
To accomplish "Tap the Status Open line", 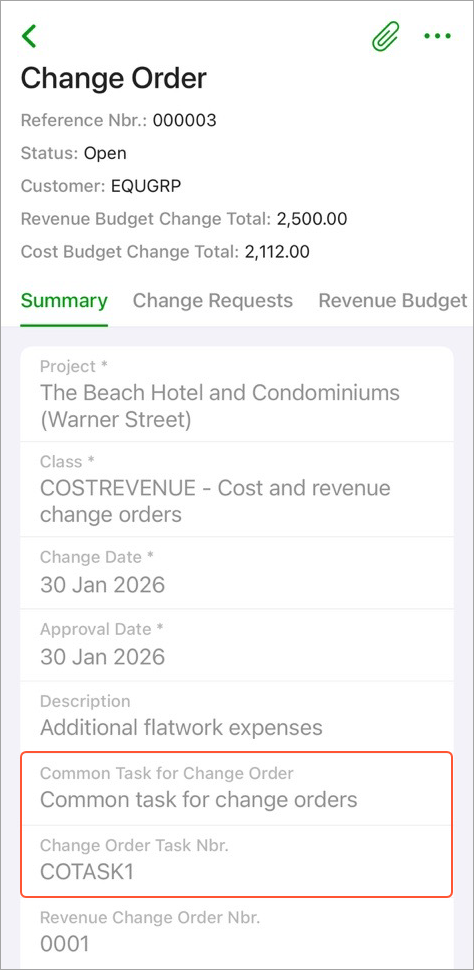I will click(x=74, y=153).
